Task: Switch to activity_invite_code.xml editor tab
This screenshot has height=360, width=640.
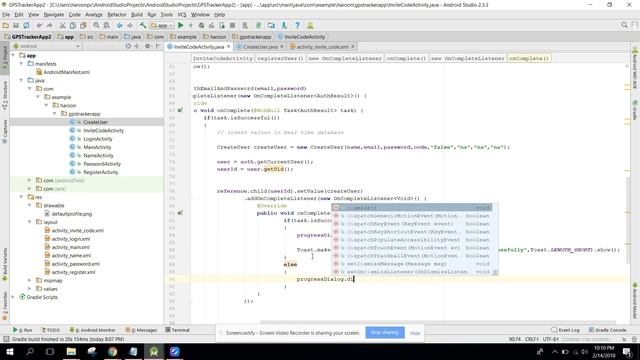Action: [322, 47]
